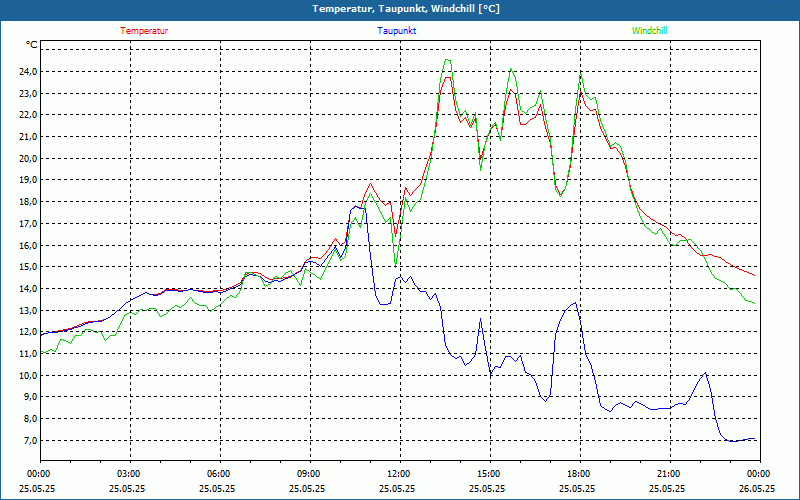Click the 06:00 time axis label
The width and height of the screenshot is (800, 500).
(217, 474)
